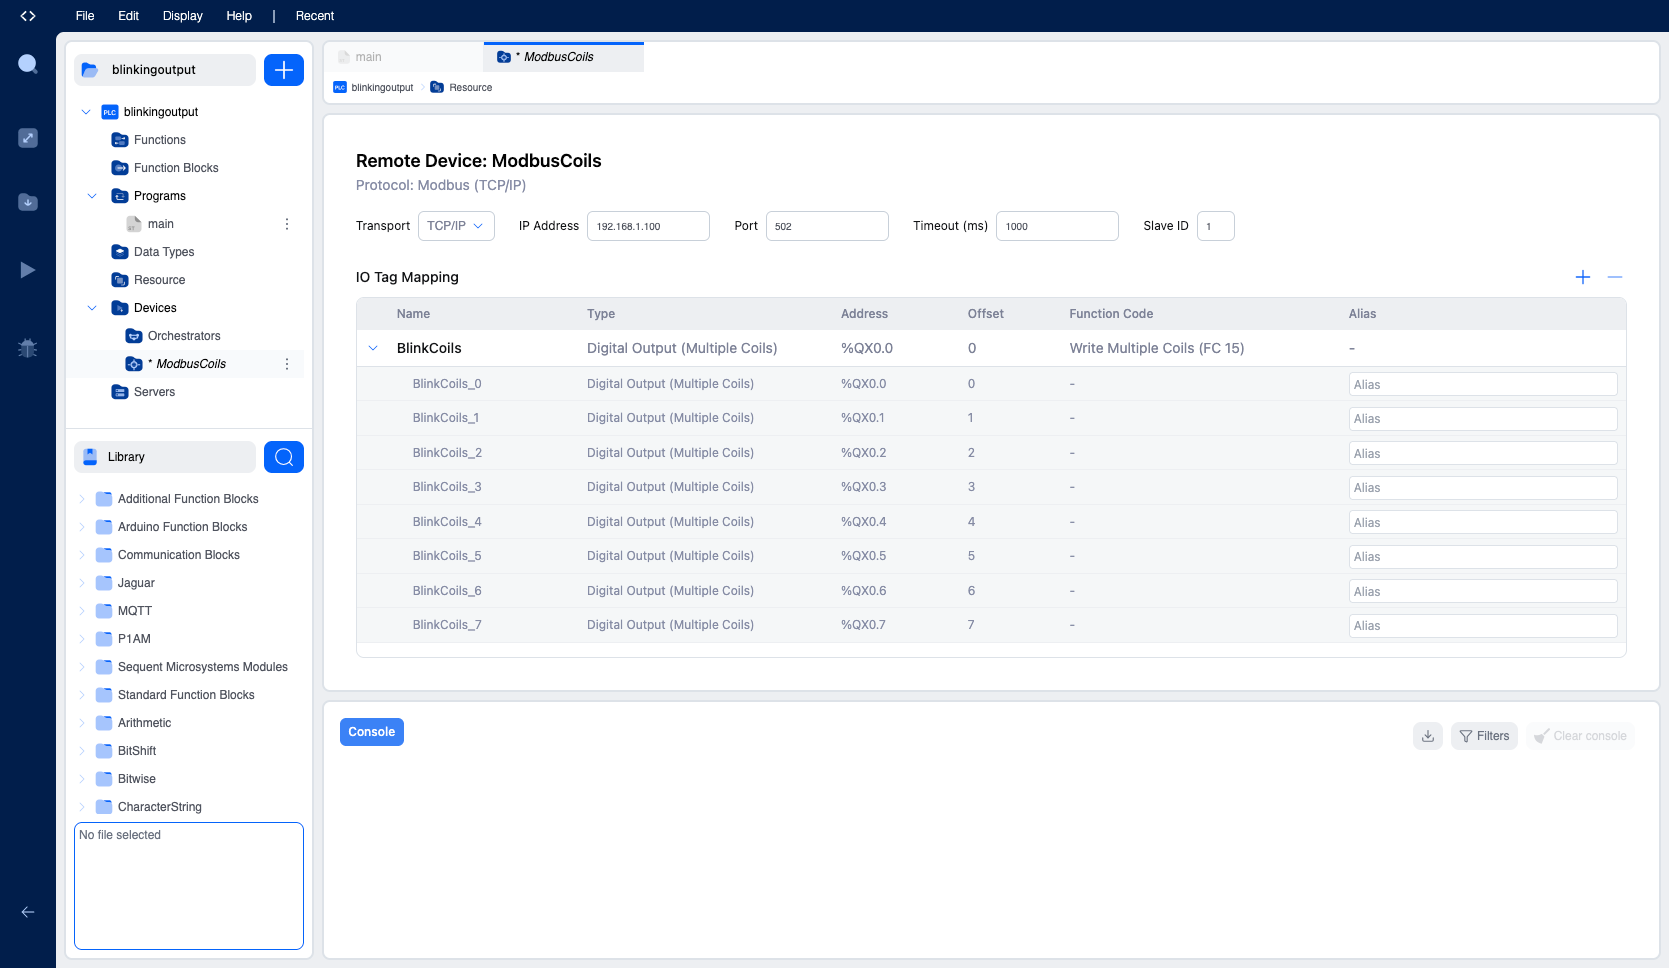Click the download folder icon in left sidebar
The image size is (1669, 968).
pos(28,202)
